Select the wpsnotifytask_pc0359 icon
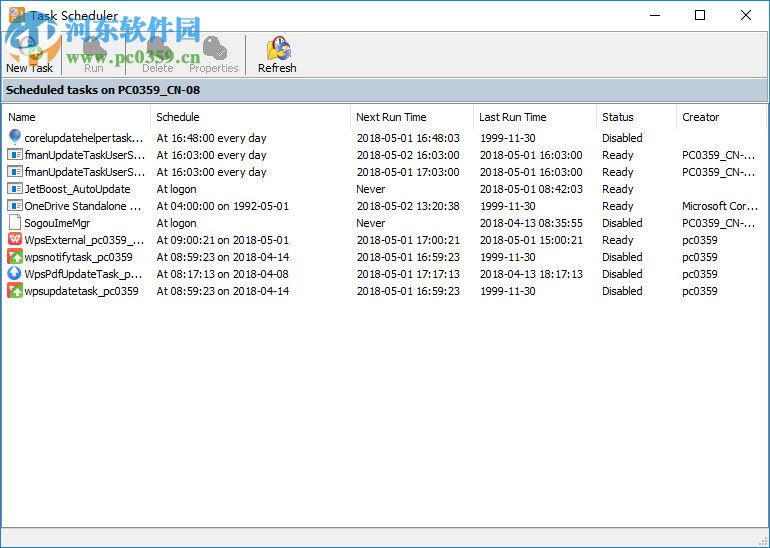 (15, 257)
